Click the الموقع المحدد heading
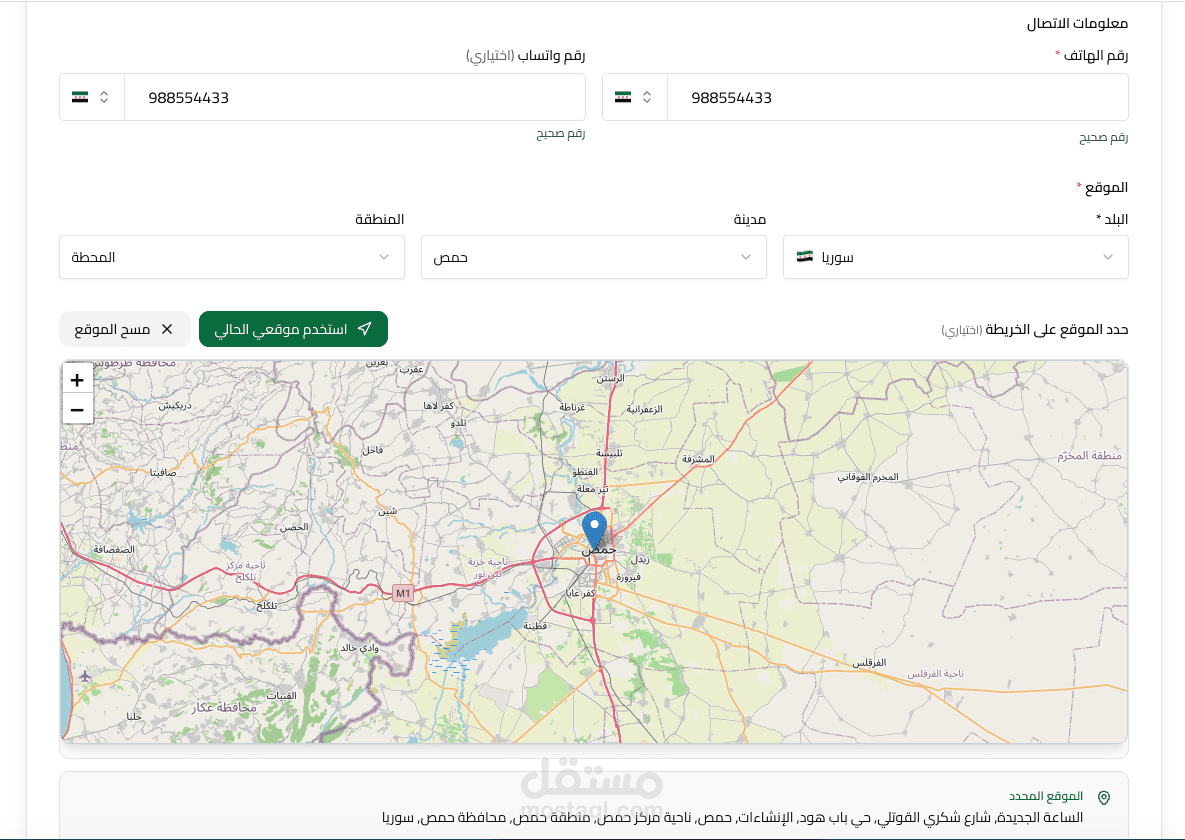Image resolution: width=1185 pixels, height=840 pixels. point(1046,796)
